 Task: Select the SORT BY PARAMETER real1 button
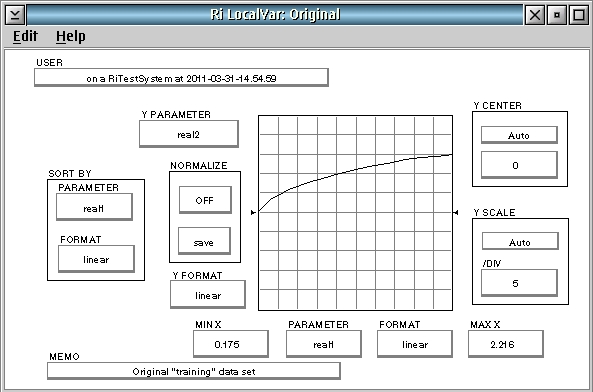94,207
